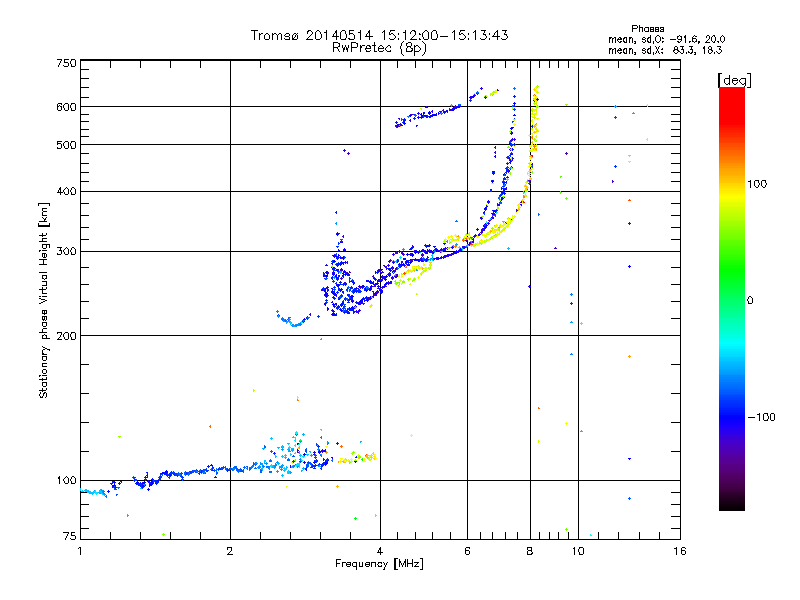Click the x-axis '1' tick label
Viewport: 800px width, 600px height.
tap(80, 551)
